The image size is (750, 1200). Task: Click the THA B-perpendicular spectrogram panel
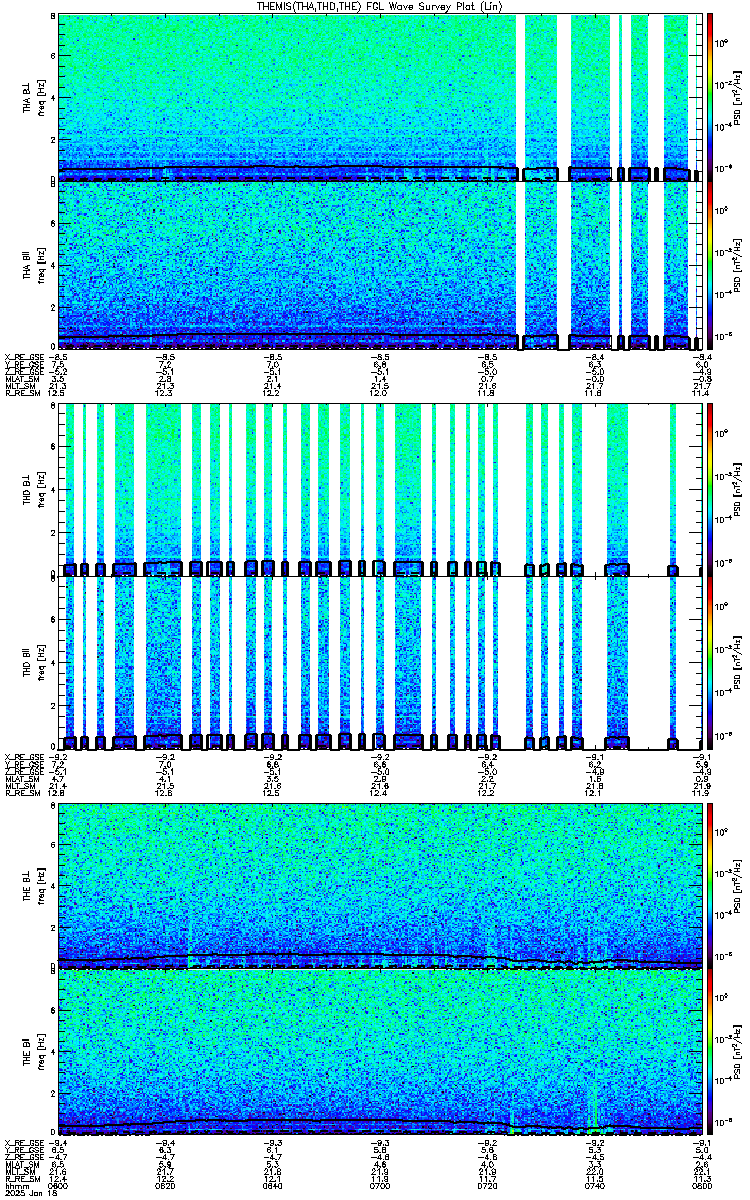379,97
